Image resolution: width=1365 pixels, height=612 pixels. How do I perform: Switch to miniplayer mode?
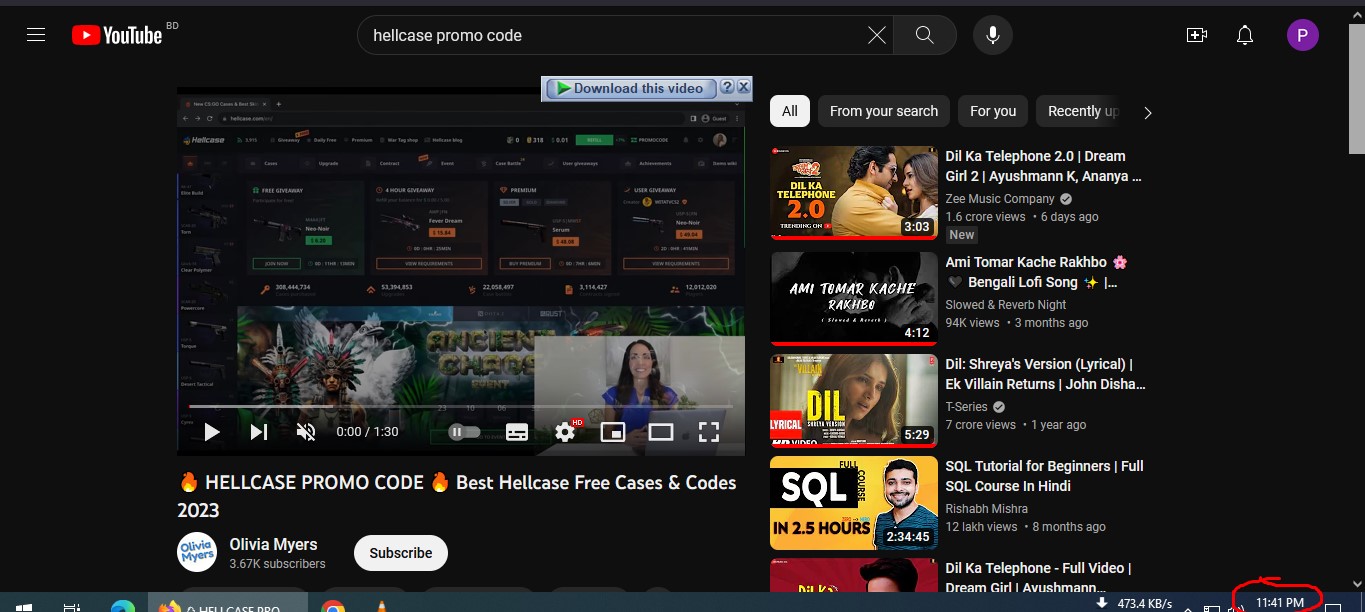613,432
